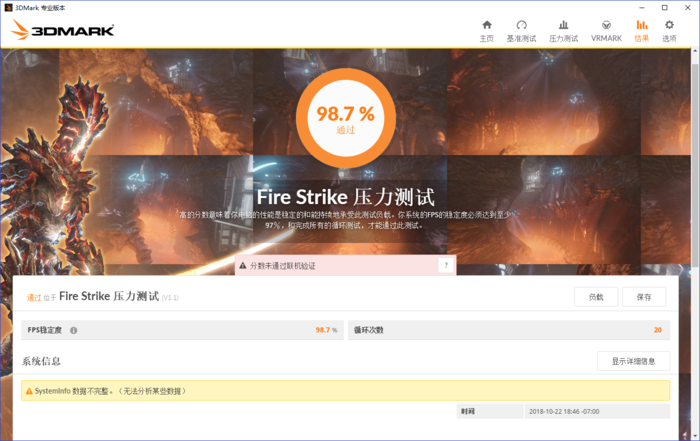Click the 负载 load button

point(596,297)
